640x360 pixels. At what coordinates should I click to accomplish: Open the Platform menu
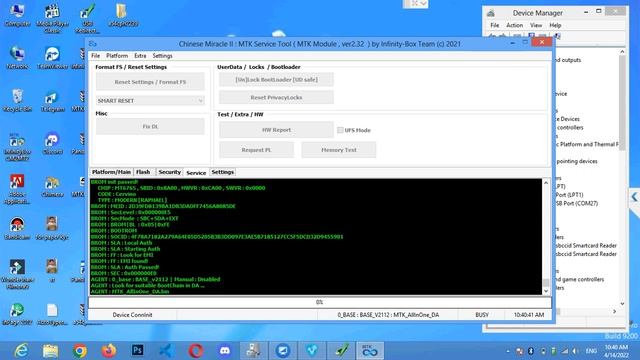117,56
